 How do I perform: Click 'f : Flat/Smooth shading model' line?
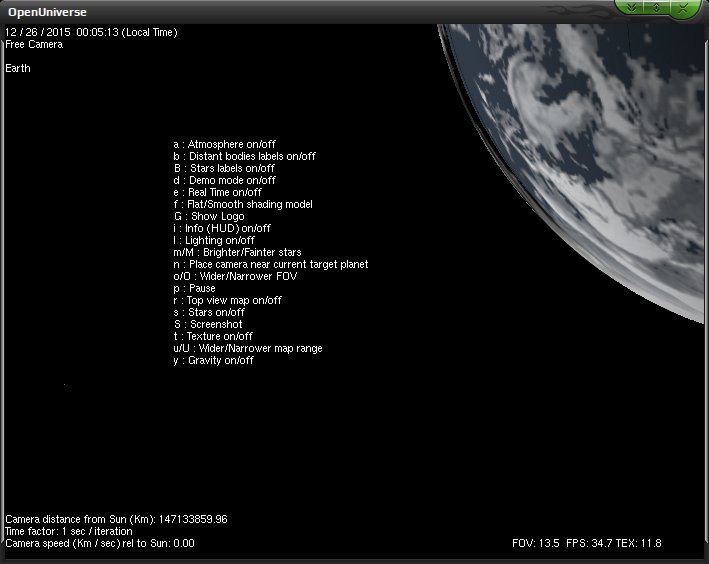click(x=243, y=204)
